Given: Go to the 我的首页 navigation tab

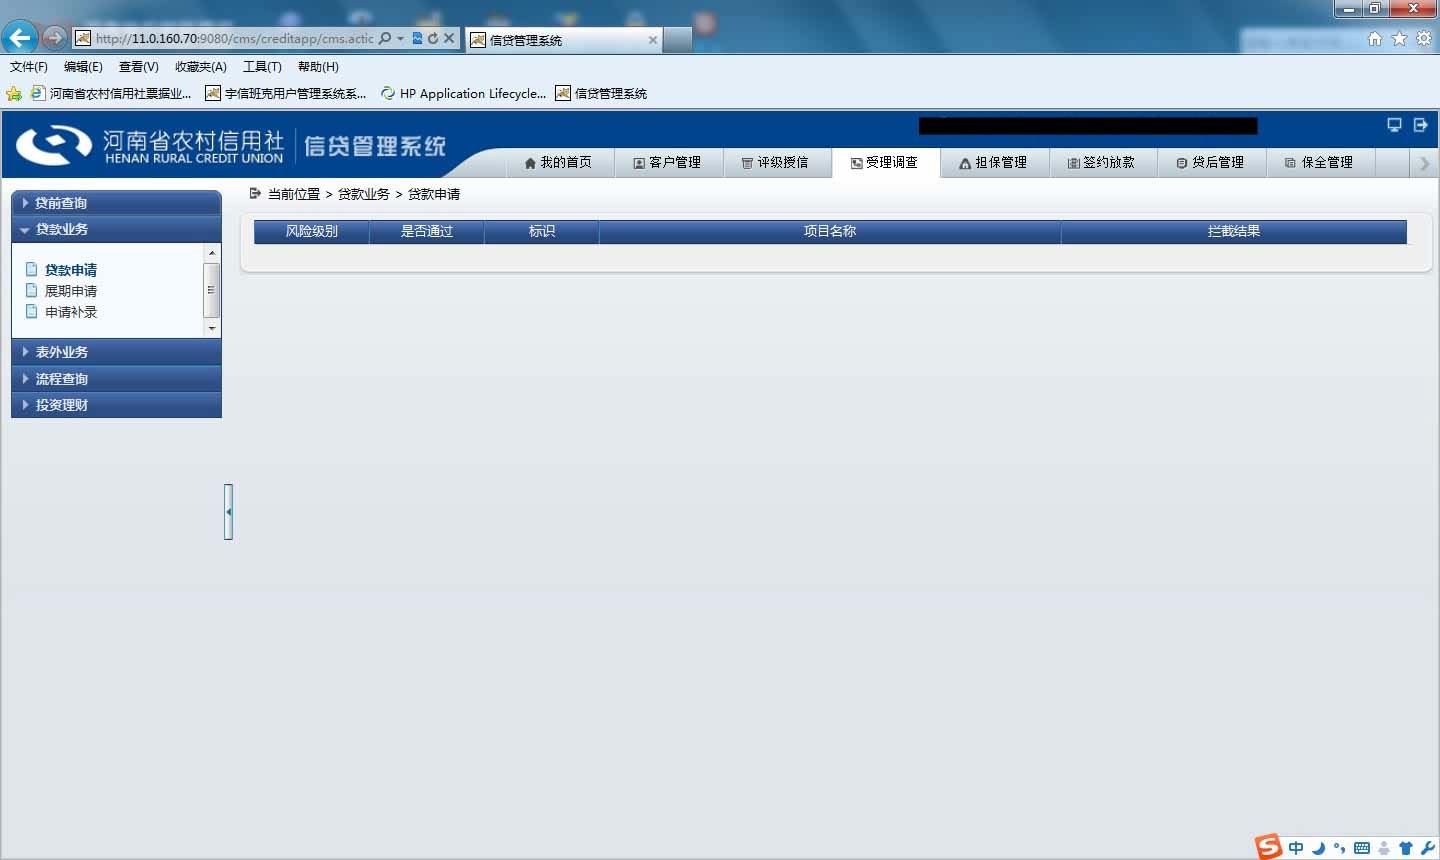Looking at the screenshot, I should coord(558,162).
